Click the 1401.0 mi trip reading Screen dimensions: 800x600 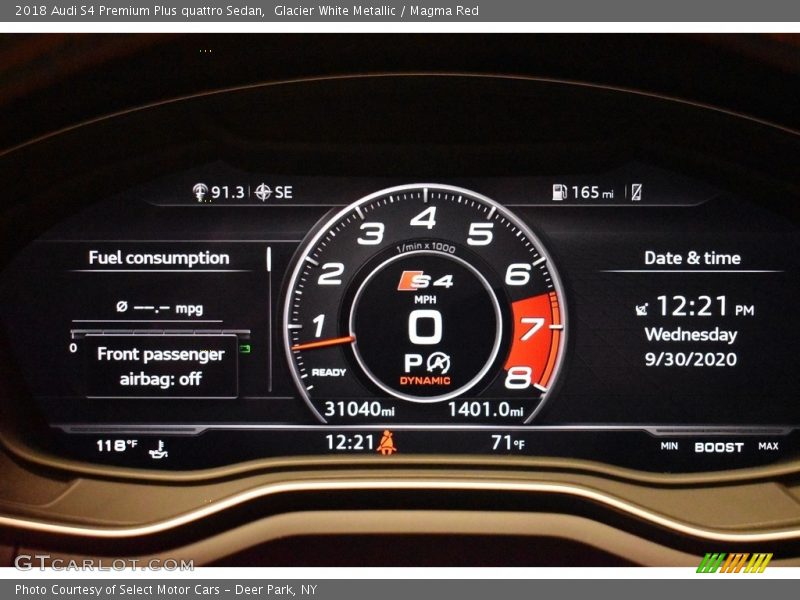(486, 409)
